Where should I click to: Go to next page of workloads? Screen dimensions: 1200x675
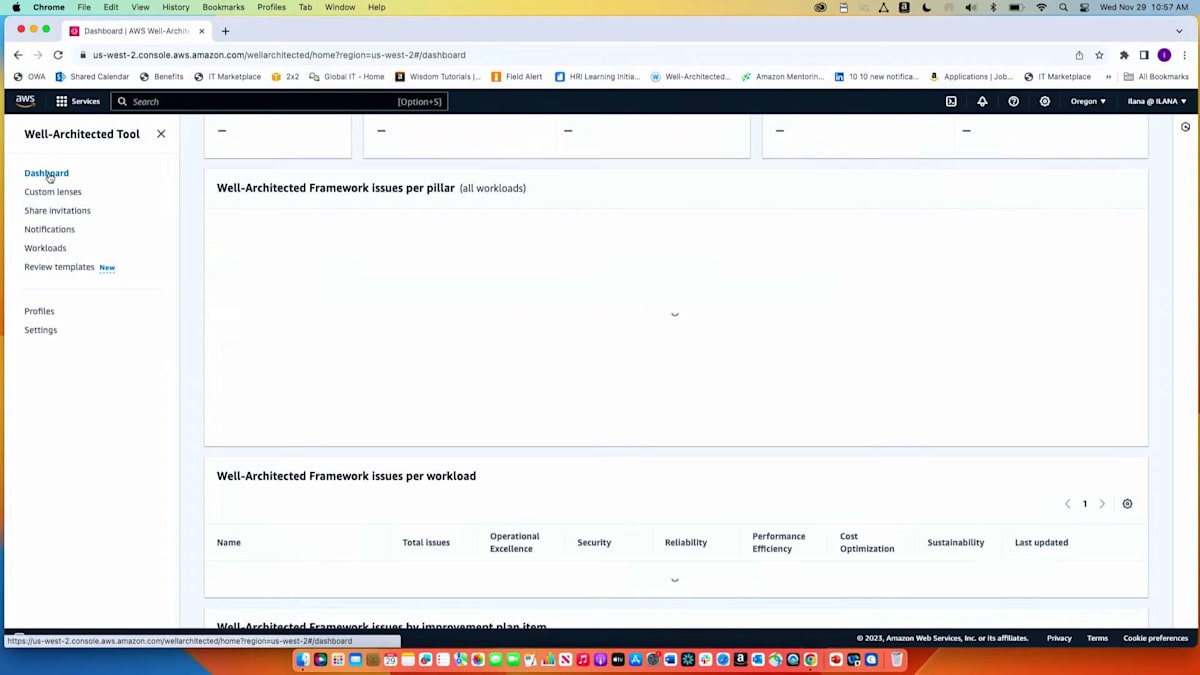1102,504
